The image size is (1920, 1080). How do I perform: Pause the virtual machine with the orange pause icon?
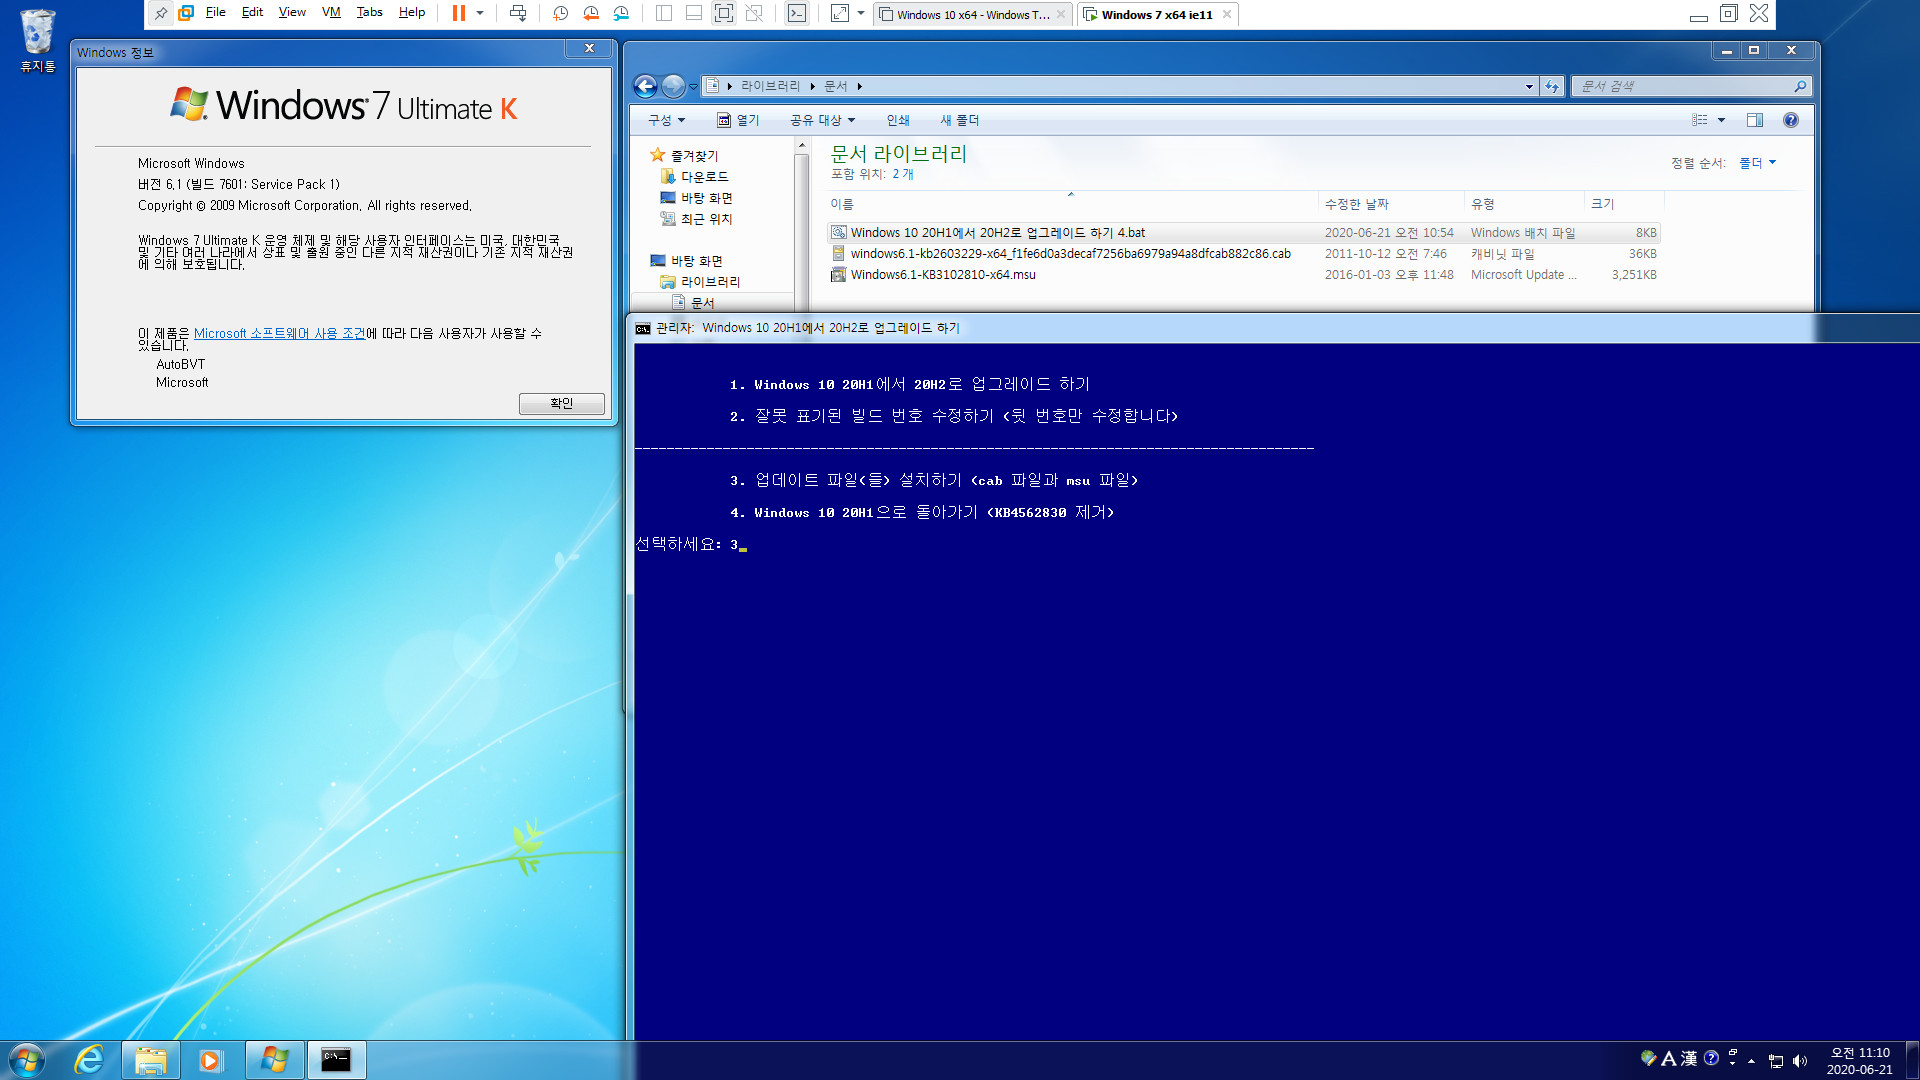click(x=459, y=13)
